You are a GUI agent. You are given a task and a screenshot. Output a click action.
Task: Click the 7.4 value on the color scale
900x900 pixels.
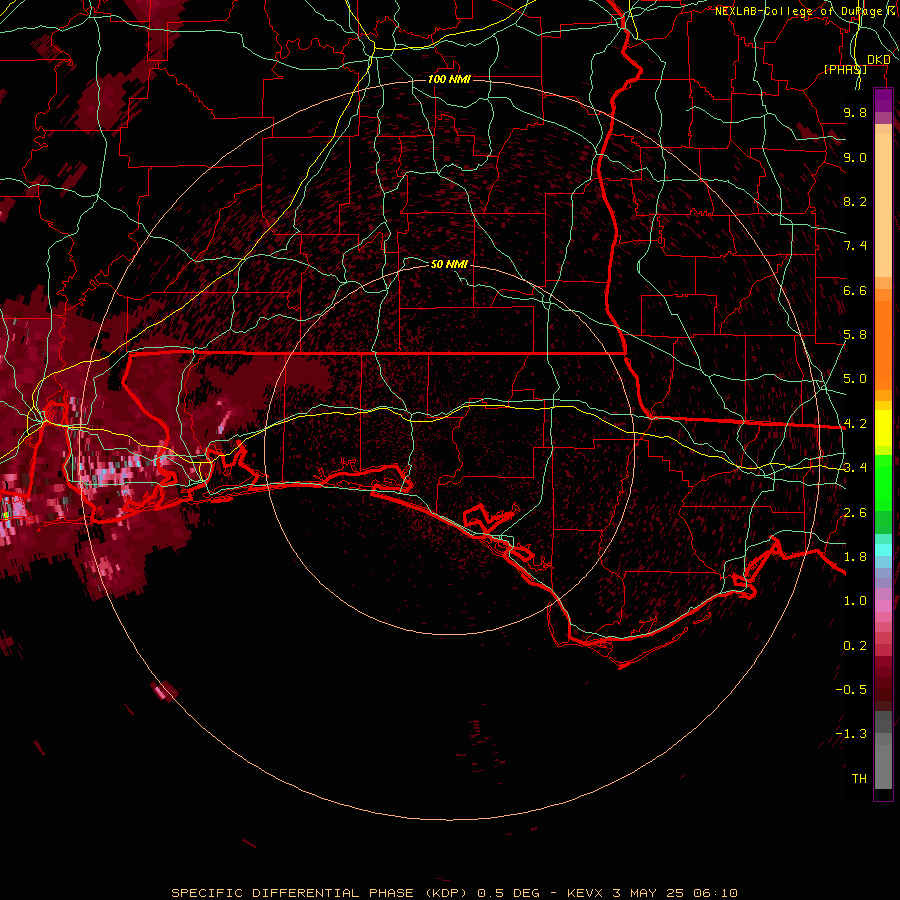(x=855, y=246)
